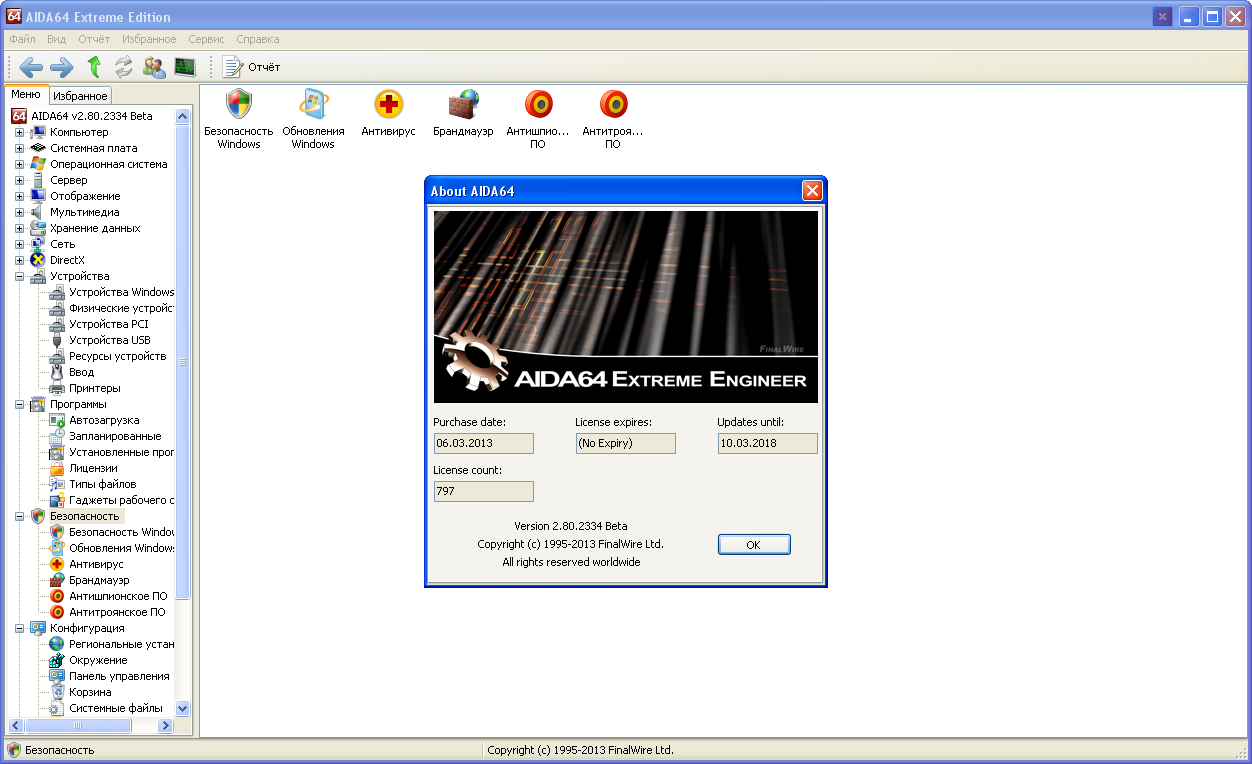
Task: Expand the Компьютер tree node
Action: [x=19, y=132]
